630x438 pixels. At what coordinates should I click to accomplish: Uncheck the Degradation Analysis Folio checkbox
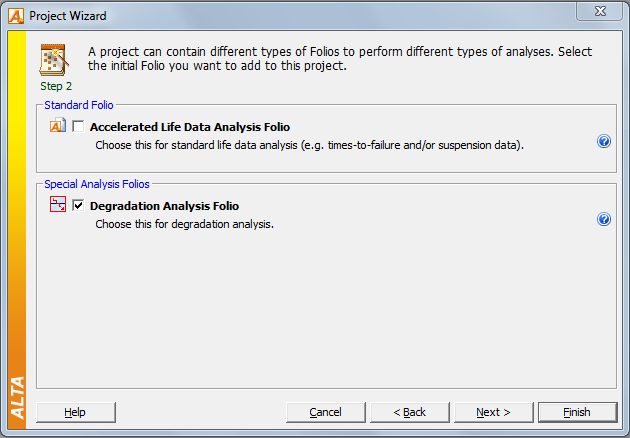(x=78, y=205)
